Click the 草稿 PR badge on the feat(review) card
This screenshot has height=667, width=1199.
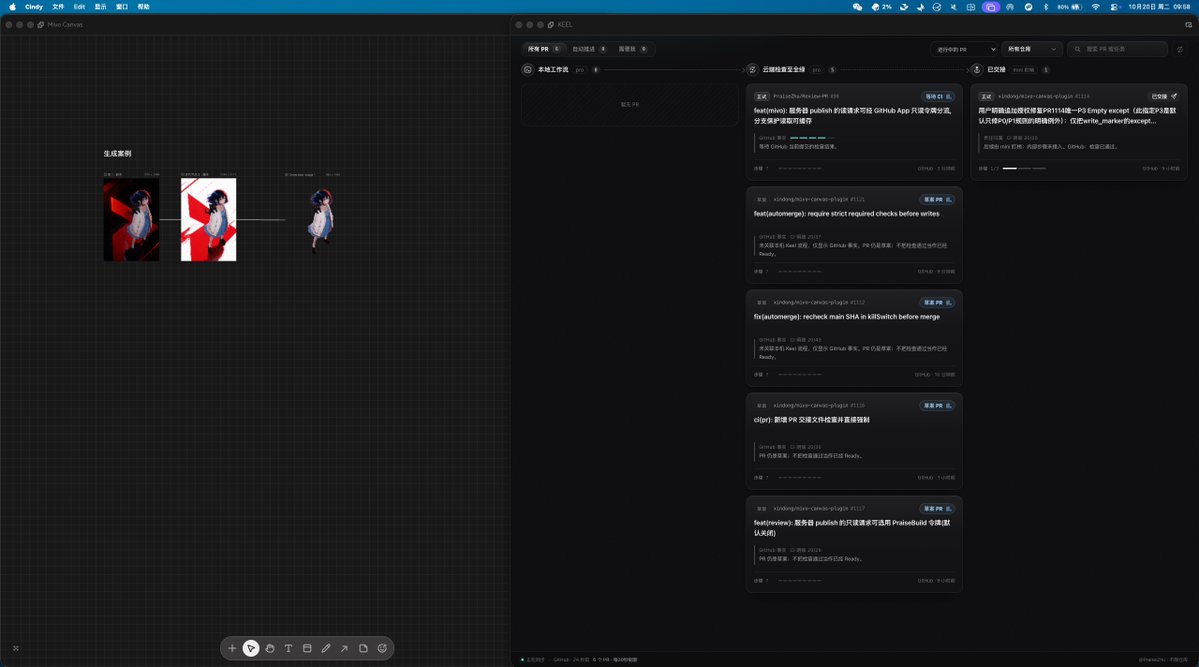(x=937, y=509)
